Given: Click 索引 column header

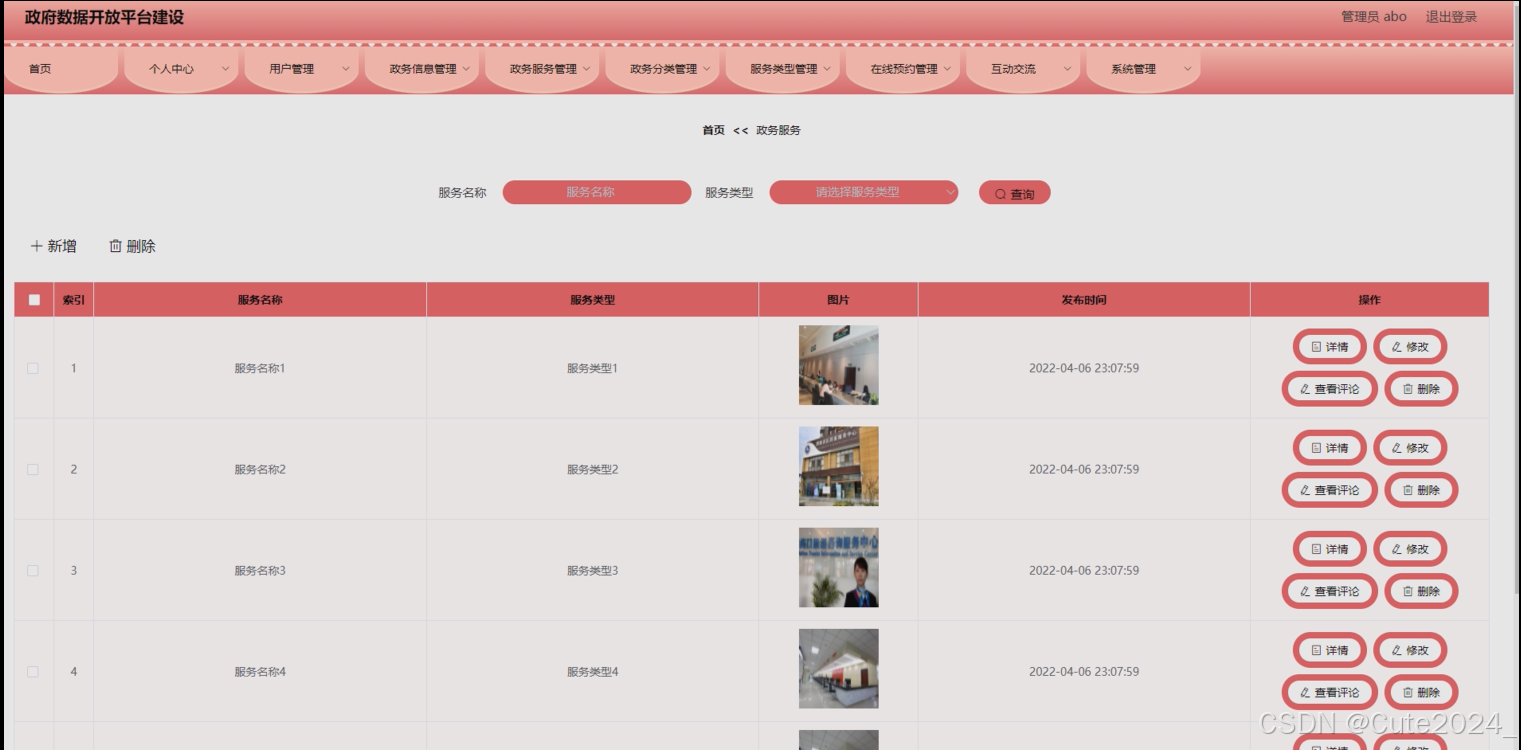Looking at the screenshot, I should [74, 300].
